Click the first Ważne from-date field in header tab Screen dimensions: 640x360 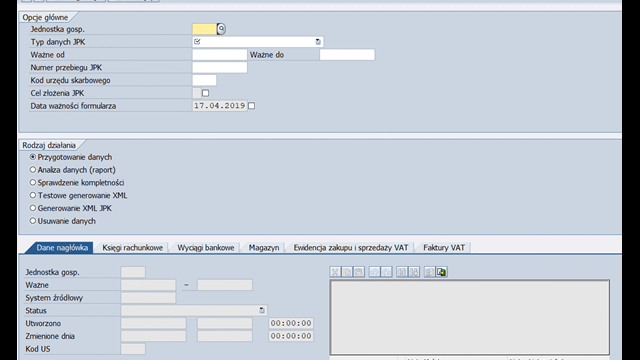pos(148,285)
